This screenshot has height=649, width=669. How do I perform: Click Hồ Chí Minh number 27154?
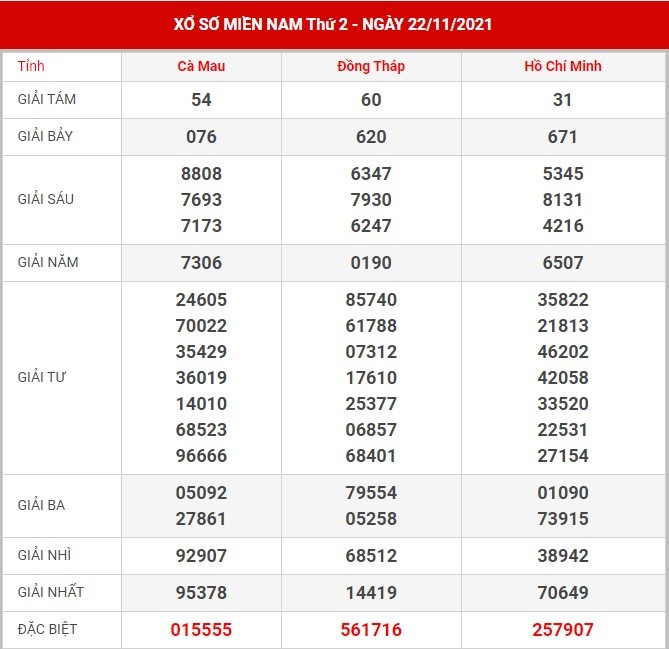pyautogui.click(x=562, y=456)
